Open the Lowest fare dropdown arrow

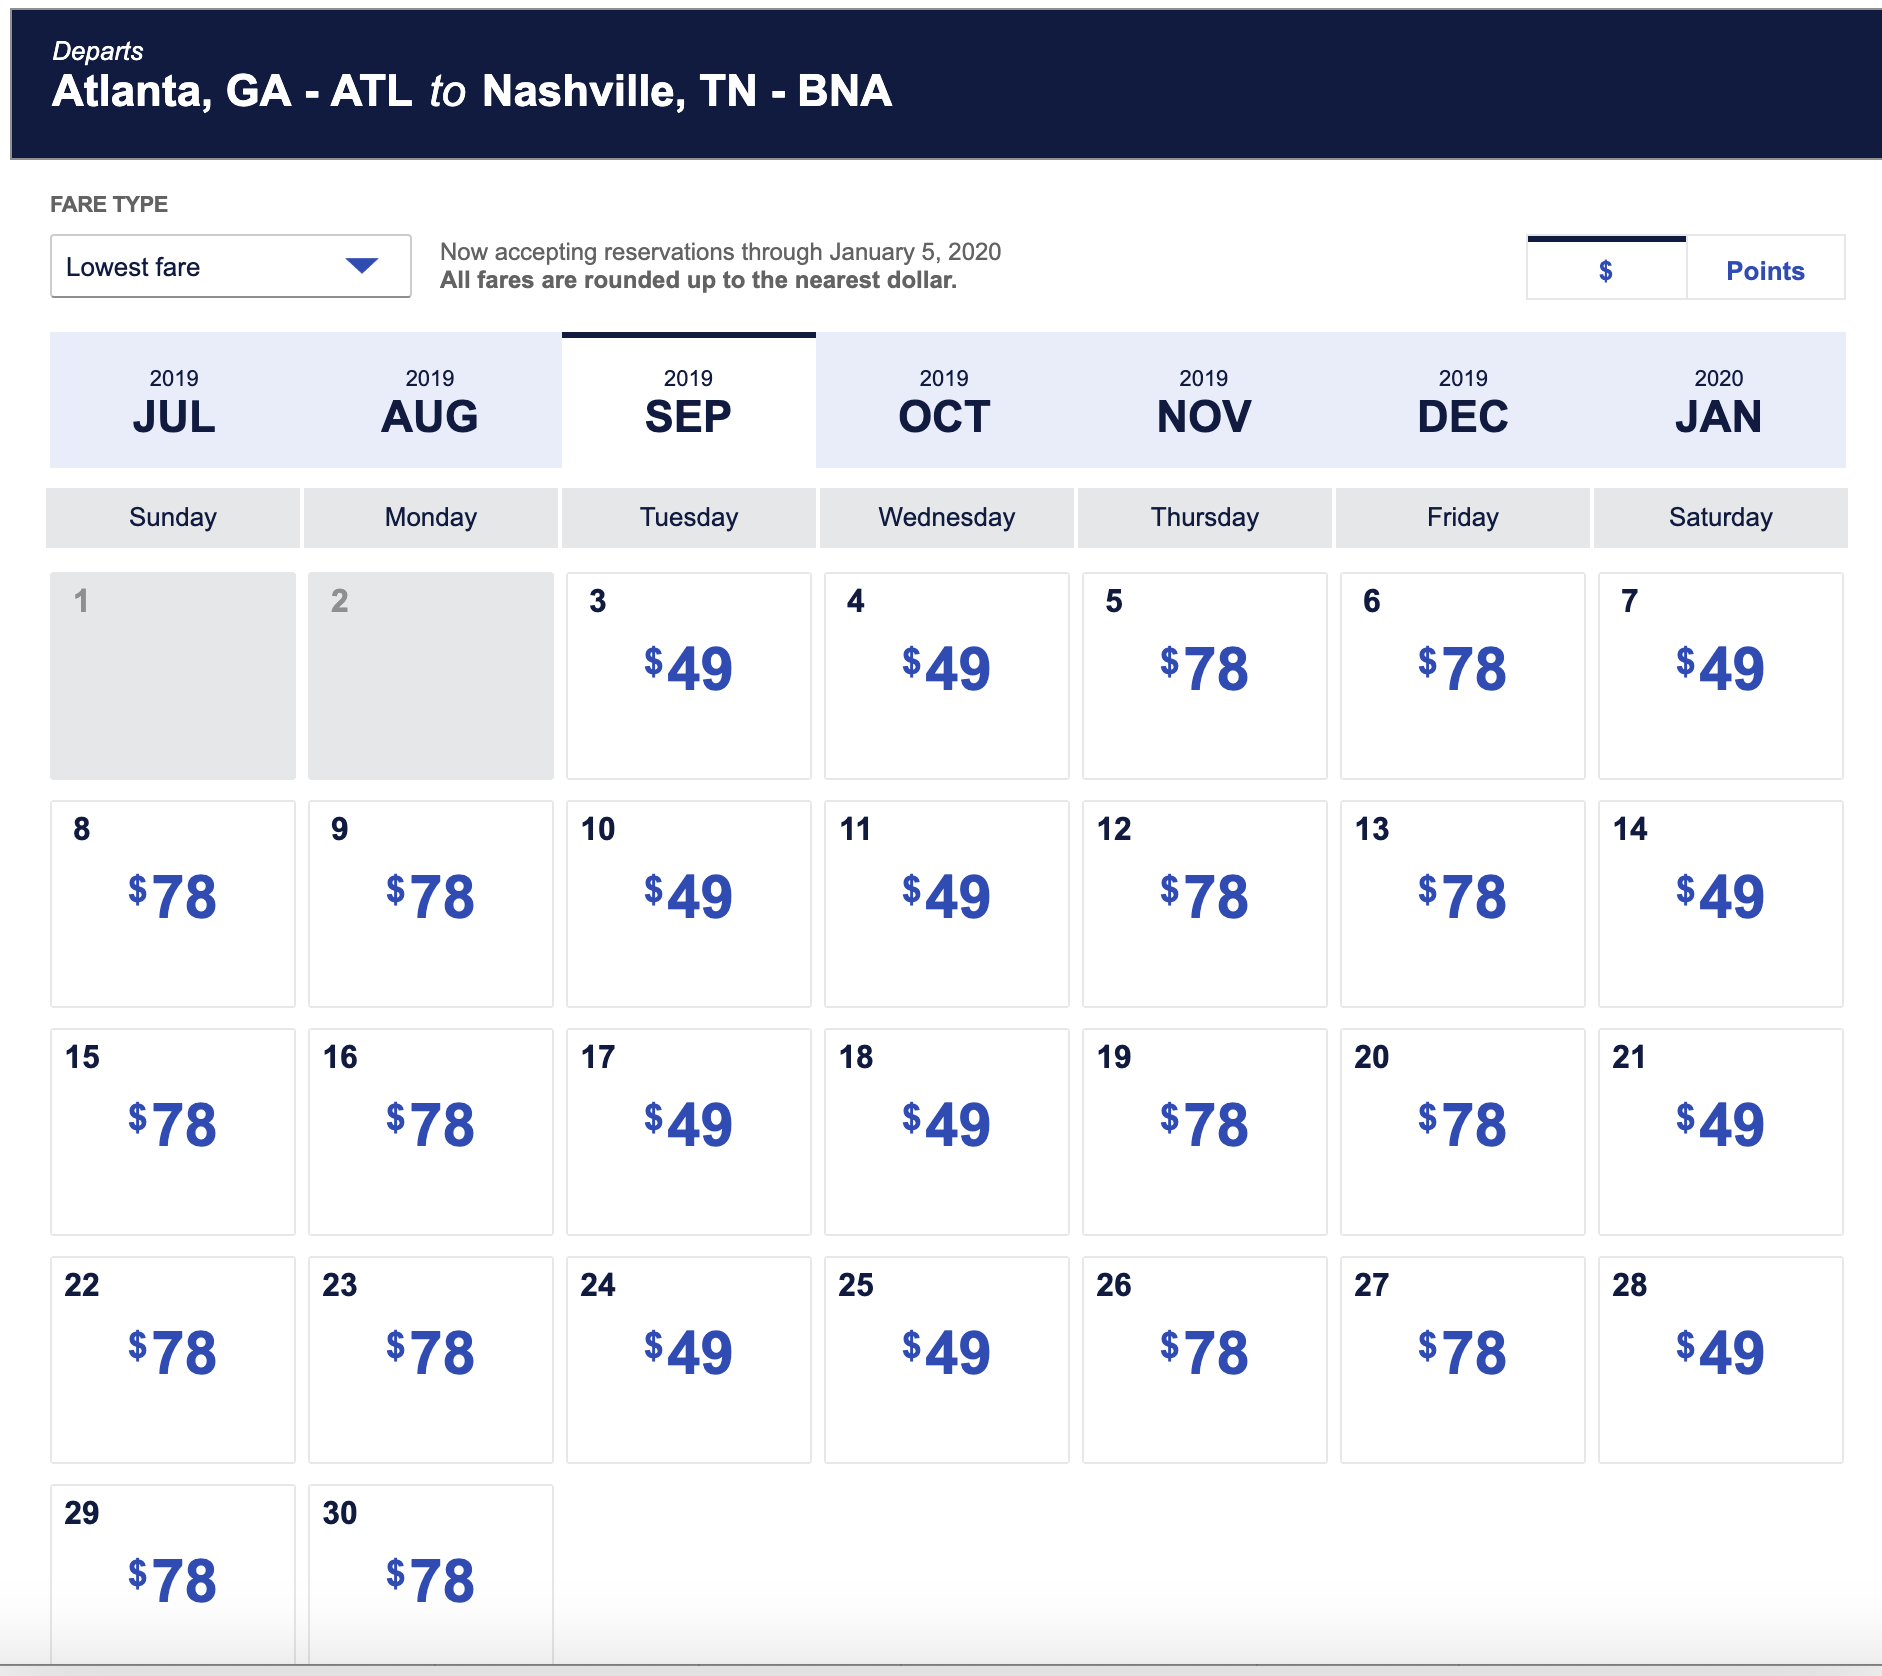click(x=361, y=266)
